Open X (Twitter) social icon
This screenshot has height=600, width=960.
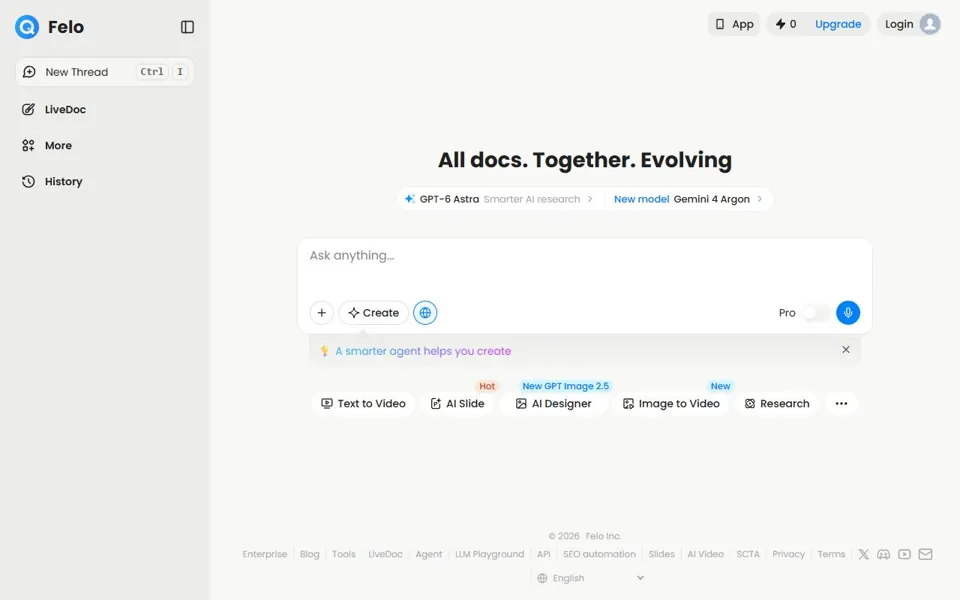(x=863, y=554)
